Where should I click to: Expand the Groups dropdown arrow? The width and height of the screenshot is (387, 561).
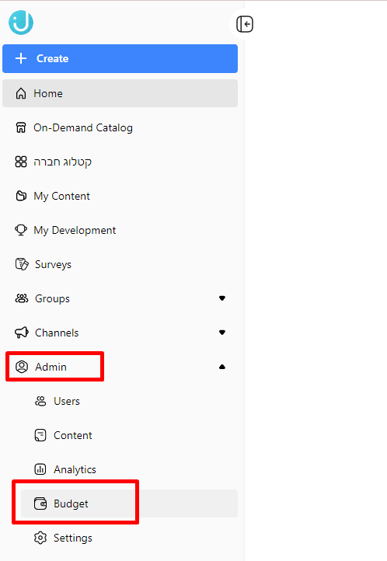(222, 298)
